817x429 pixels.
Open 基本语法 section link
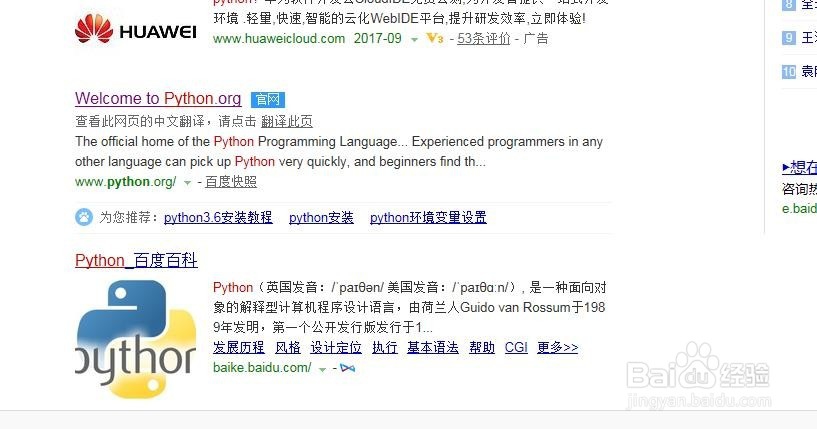pos(433,347)
